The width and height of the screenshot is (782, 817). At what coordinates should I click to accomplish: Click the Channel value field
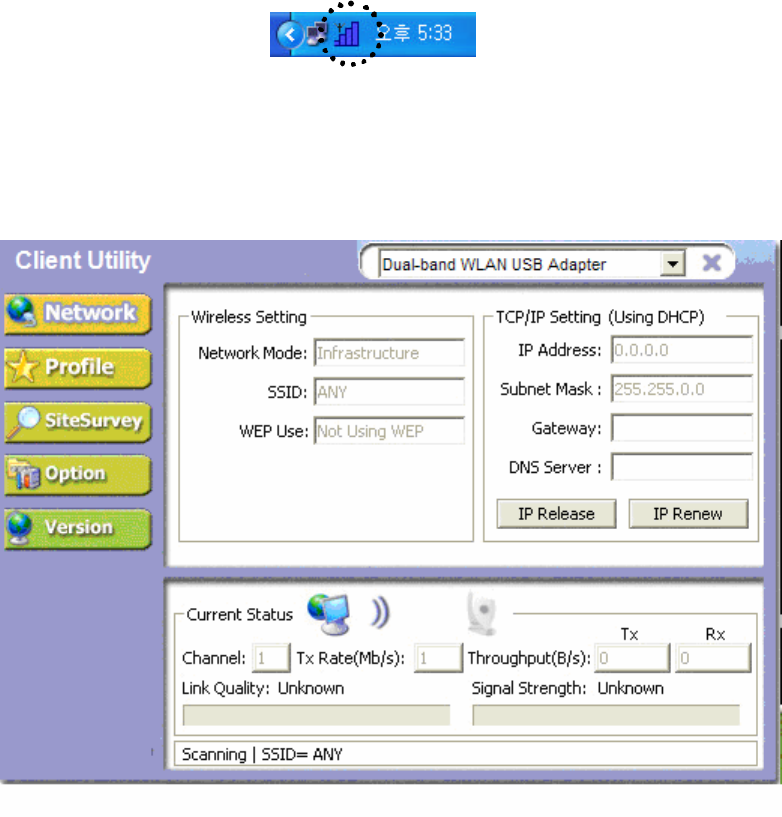tap(271, 658)
